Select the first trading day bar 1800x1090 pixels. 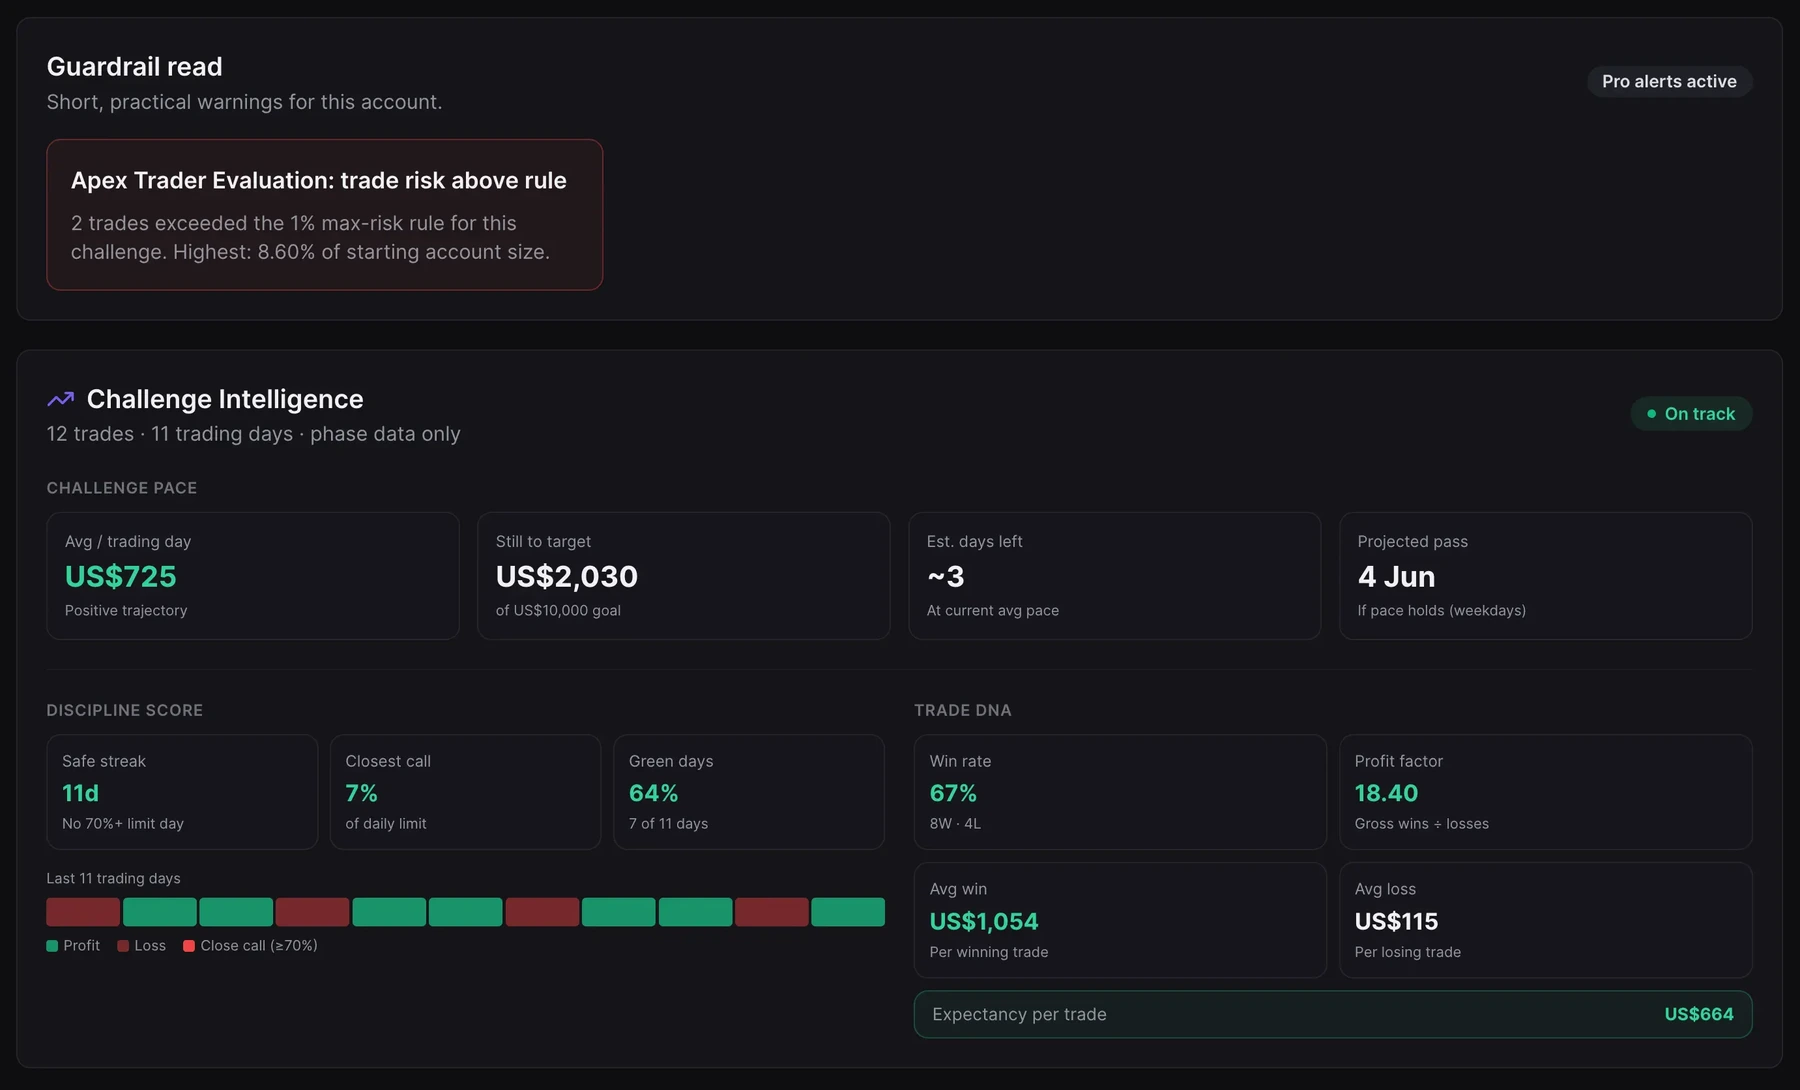click(x=83, y=912)
